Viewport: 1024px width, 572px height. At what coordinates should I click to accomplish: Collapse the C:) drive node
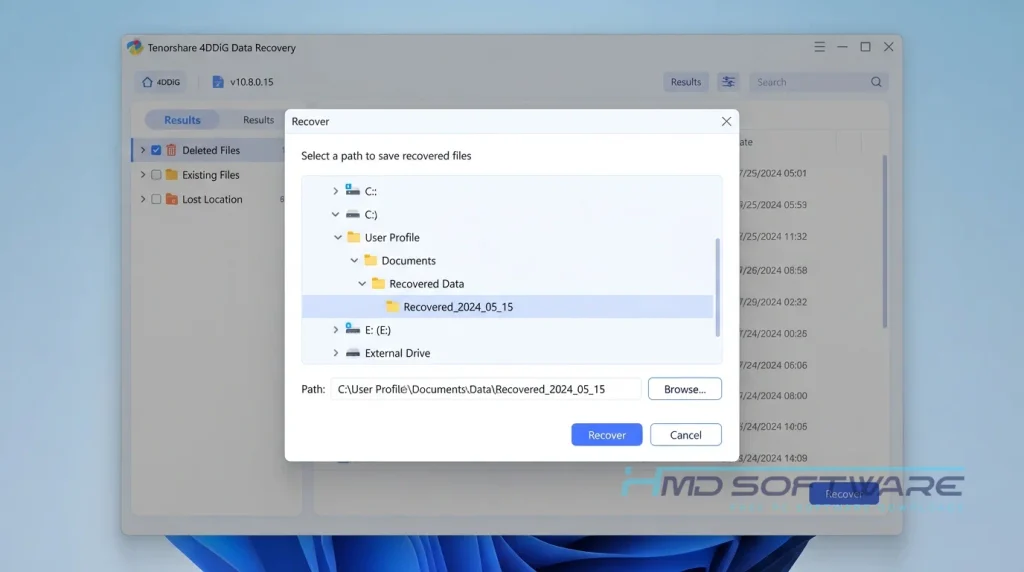[x=335, y=214]
